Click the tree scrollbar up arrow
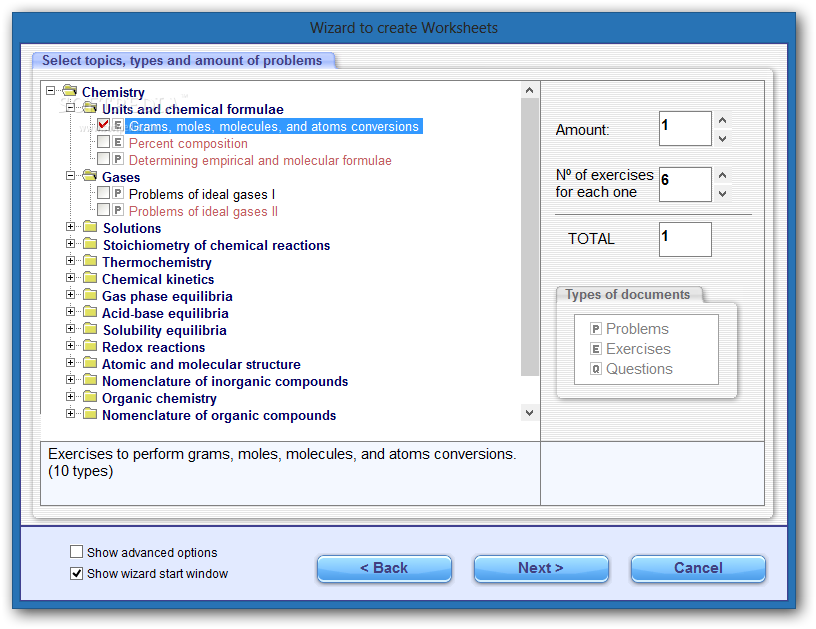Image resolution: width=816 pixels, height=629 pixels. [529, 91]
